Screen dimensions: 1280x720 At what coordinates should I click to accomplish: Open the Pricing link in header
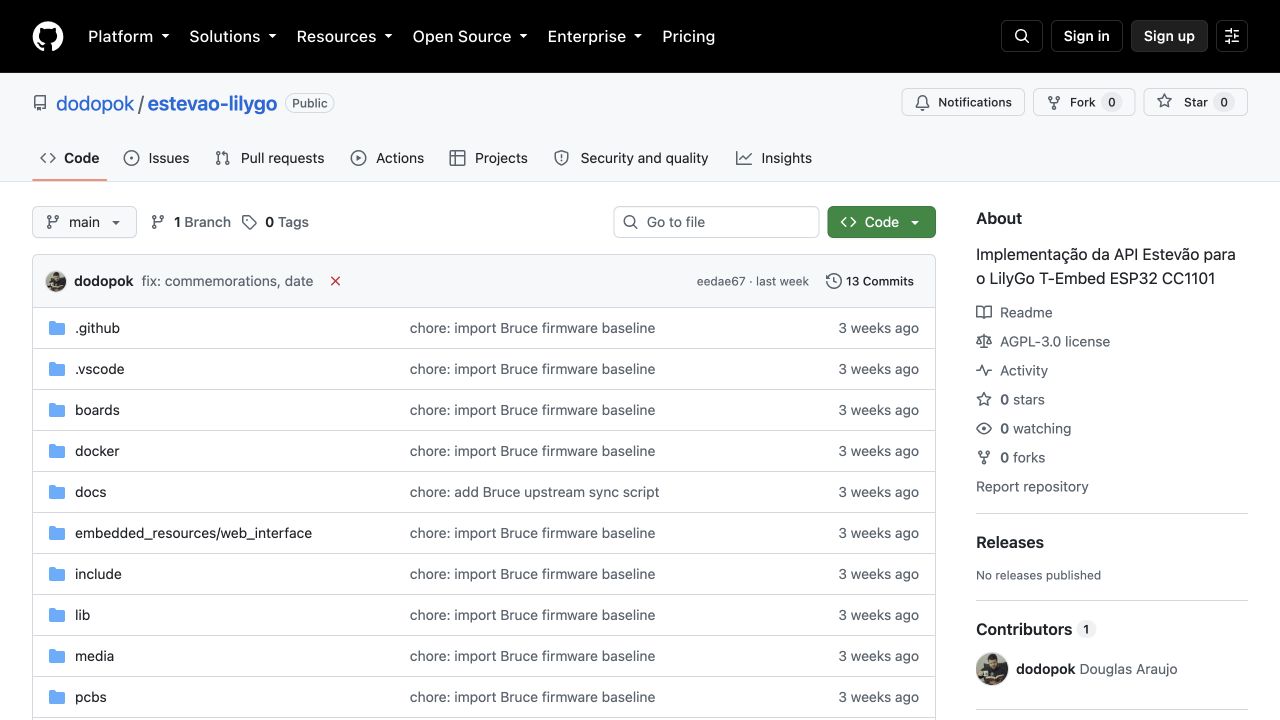tap(688, 36)
